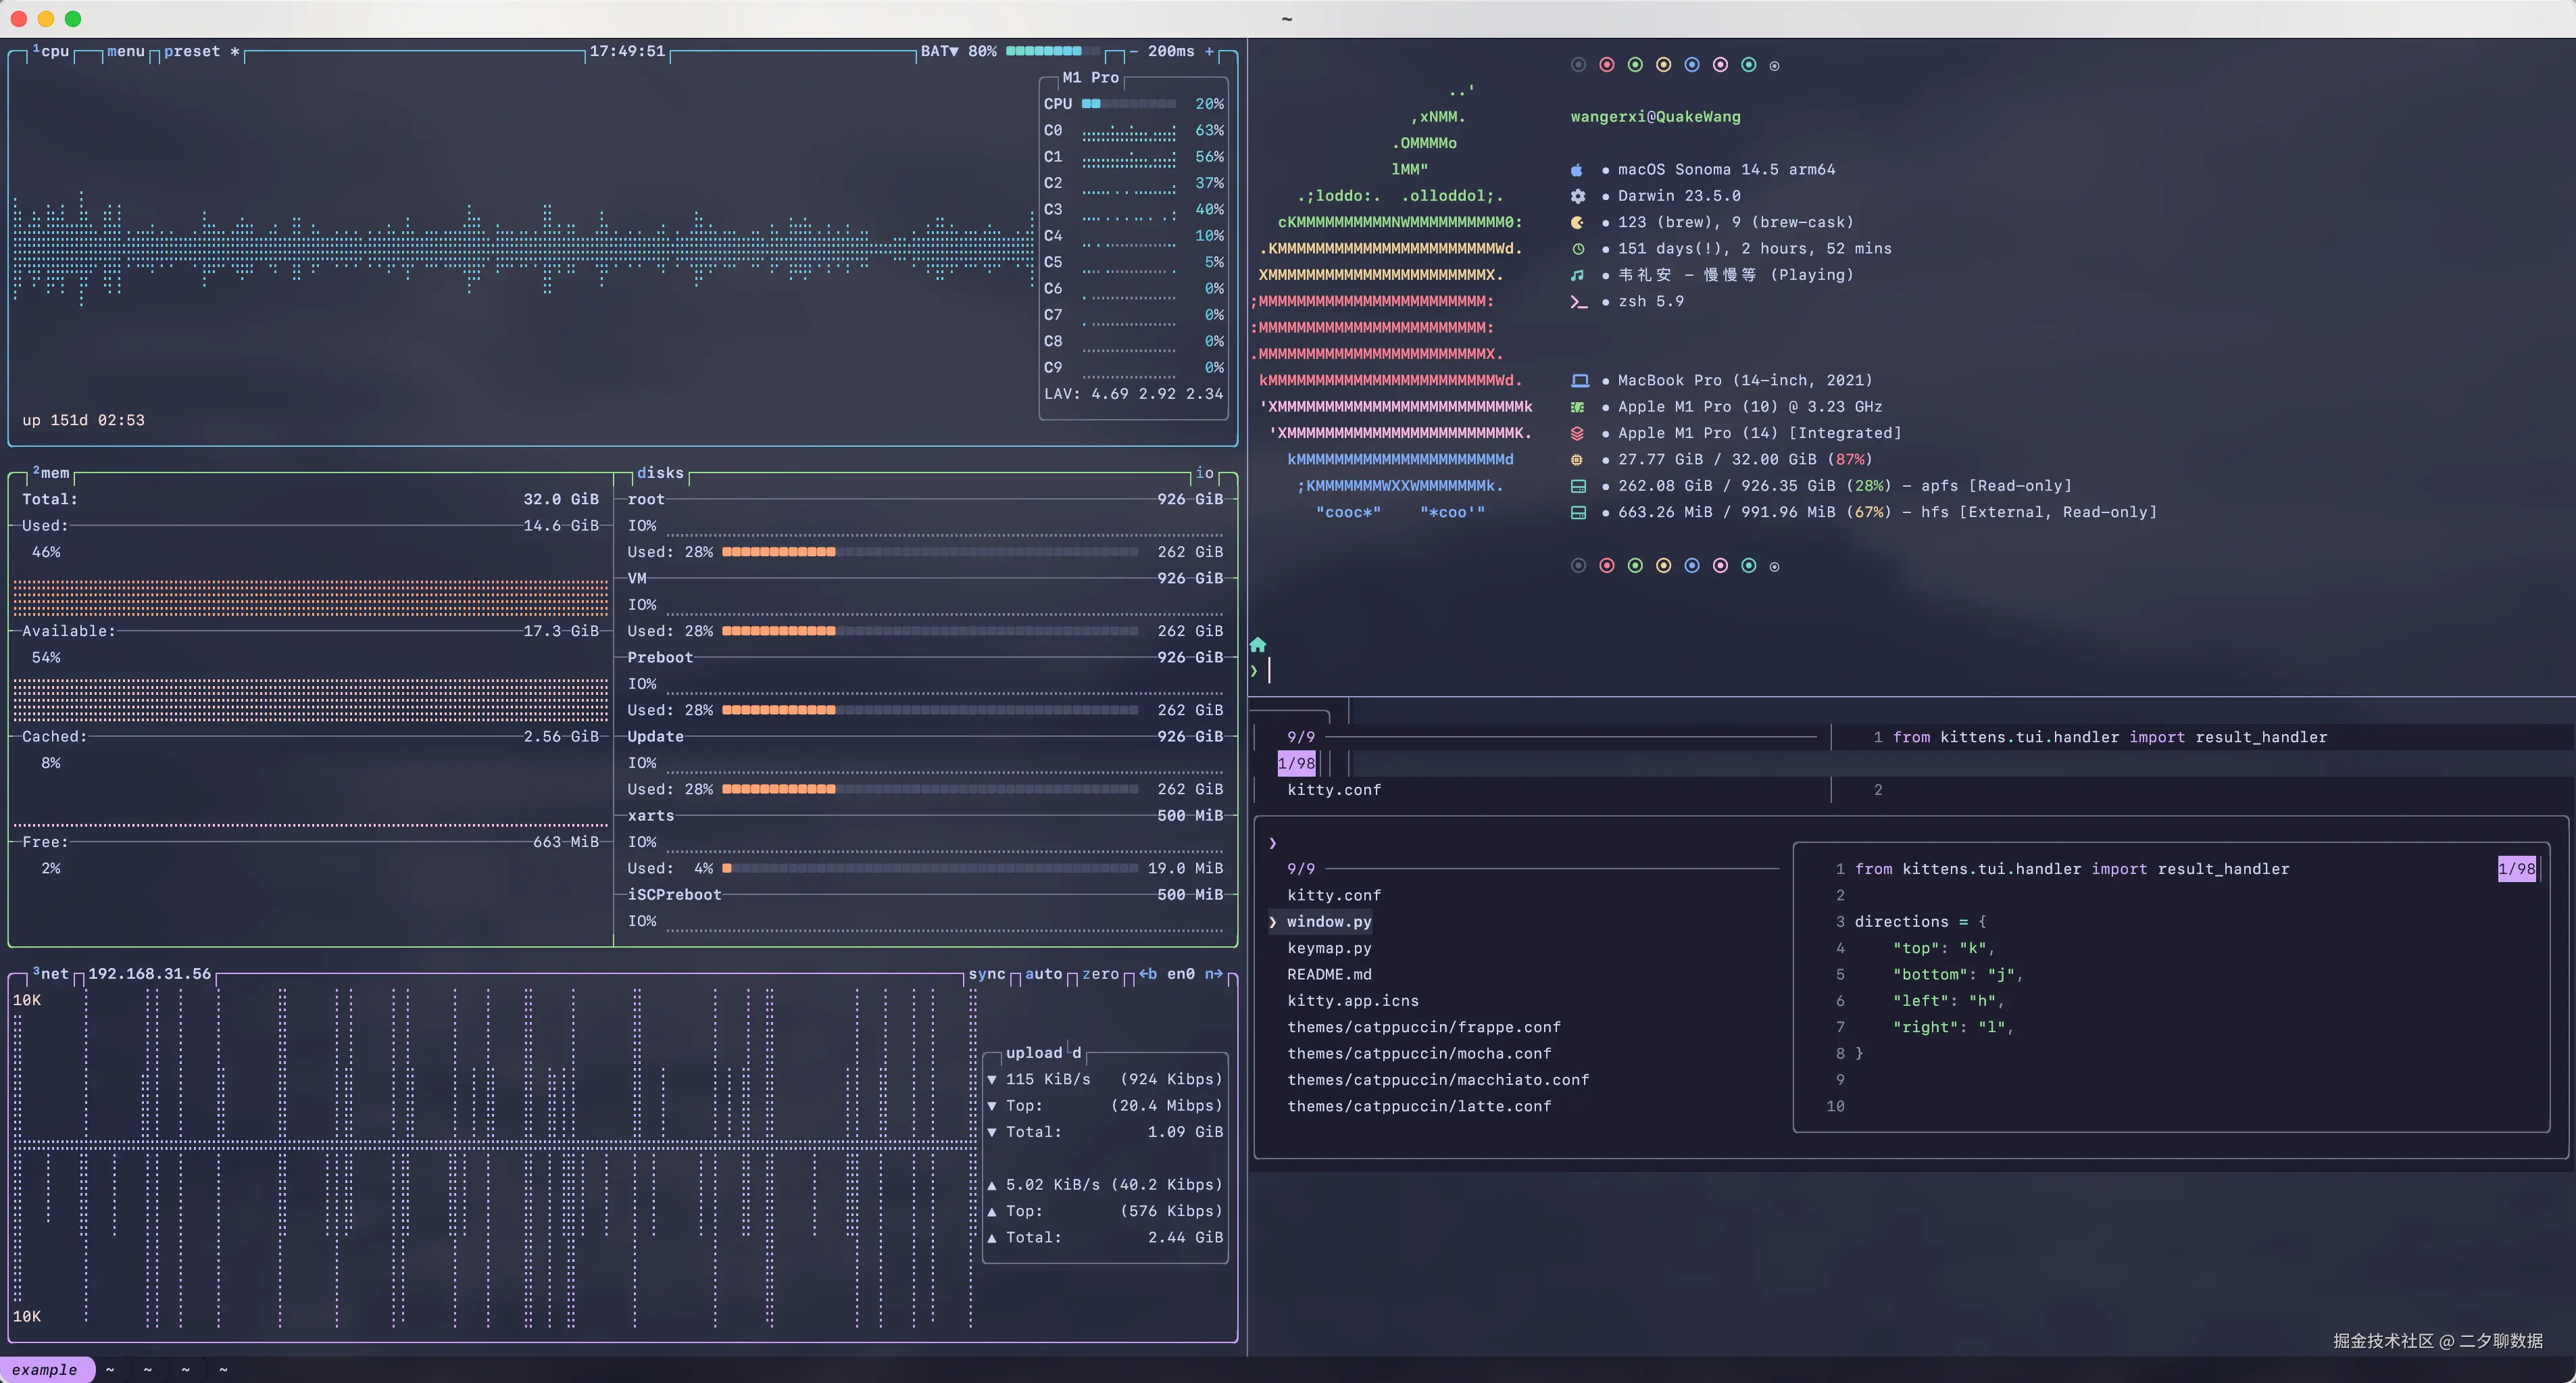Decrease the 200ms update interval with minus
Screen dimensions: 2576x1383
tap(1133, 51)
